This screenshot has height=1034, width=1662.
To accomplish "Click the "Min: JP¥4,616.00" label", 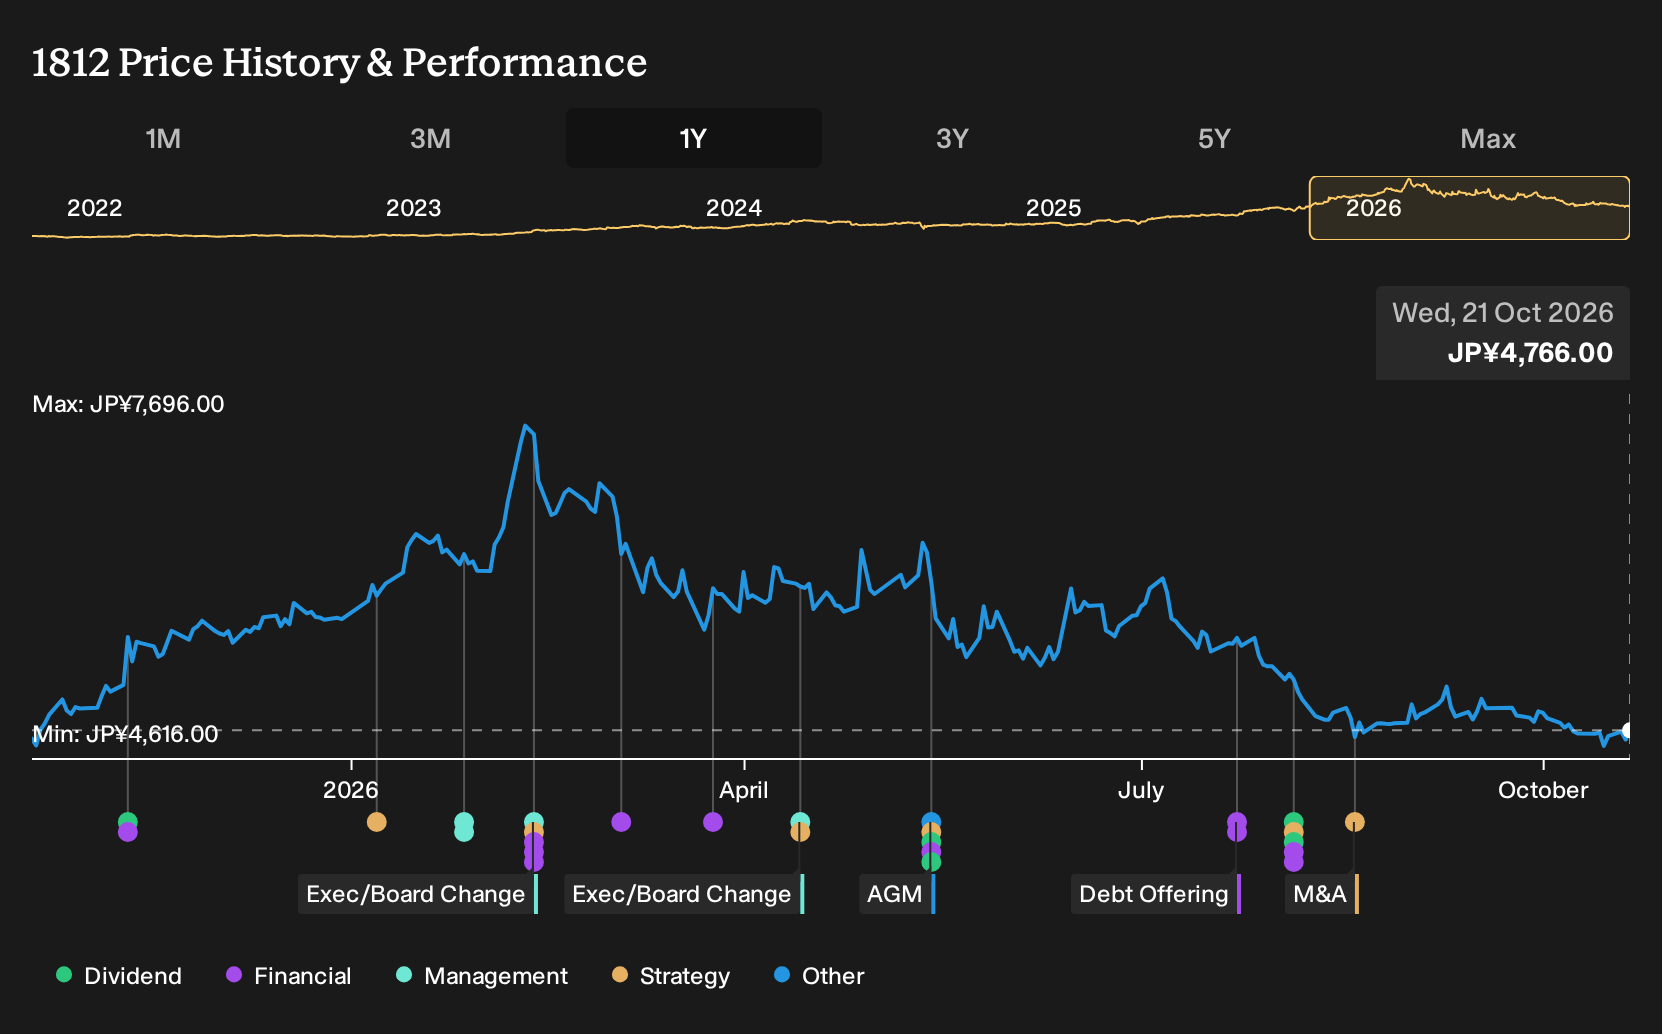I will coord(125,734).
